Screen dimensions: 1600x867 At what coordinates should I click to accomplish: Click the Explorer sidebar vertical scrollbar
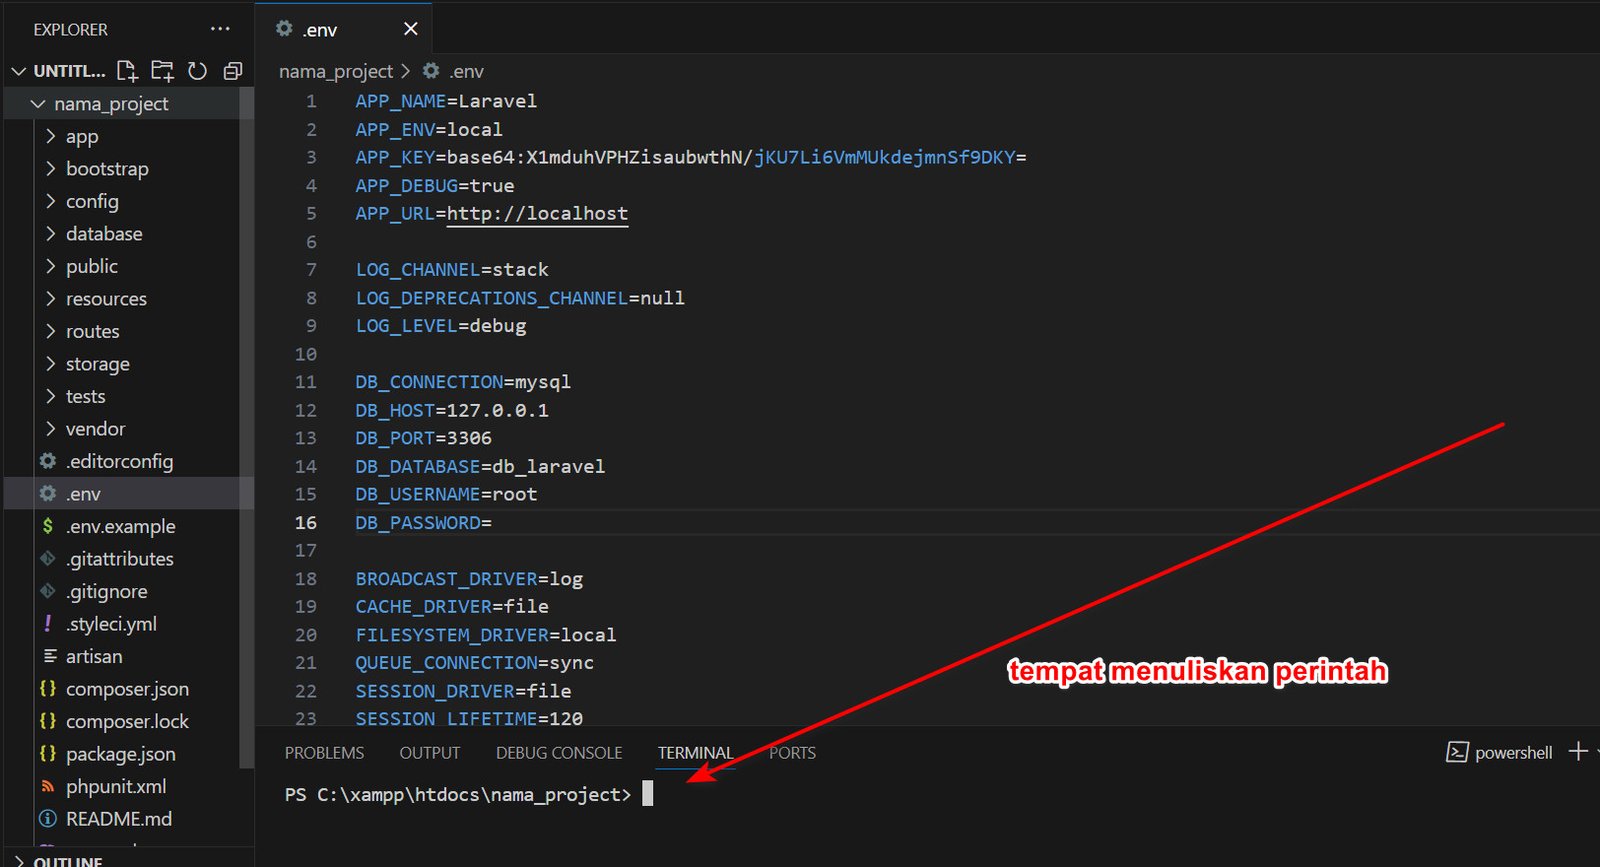247,430
